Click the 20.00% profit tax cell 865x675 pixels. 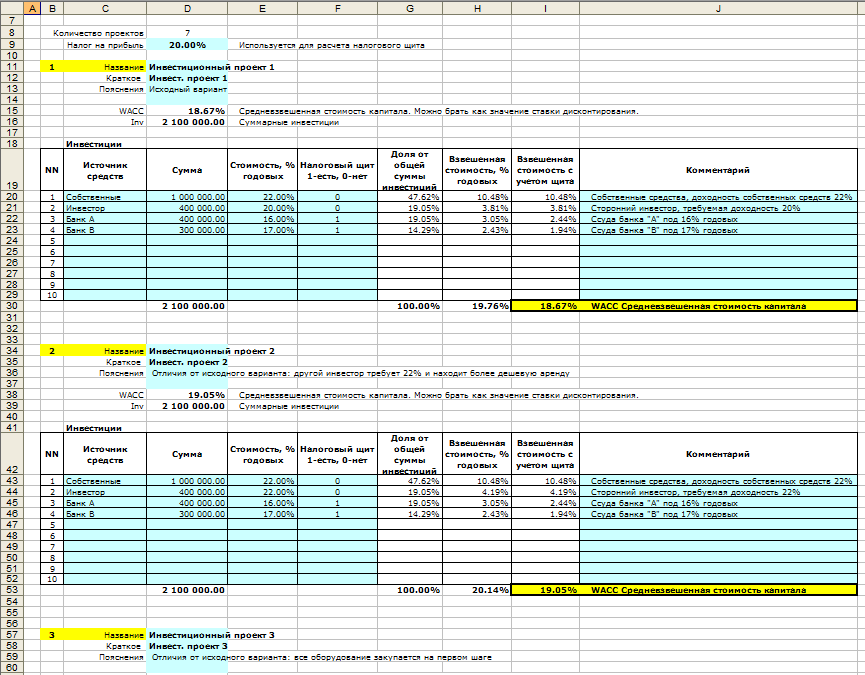186,45
